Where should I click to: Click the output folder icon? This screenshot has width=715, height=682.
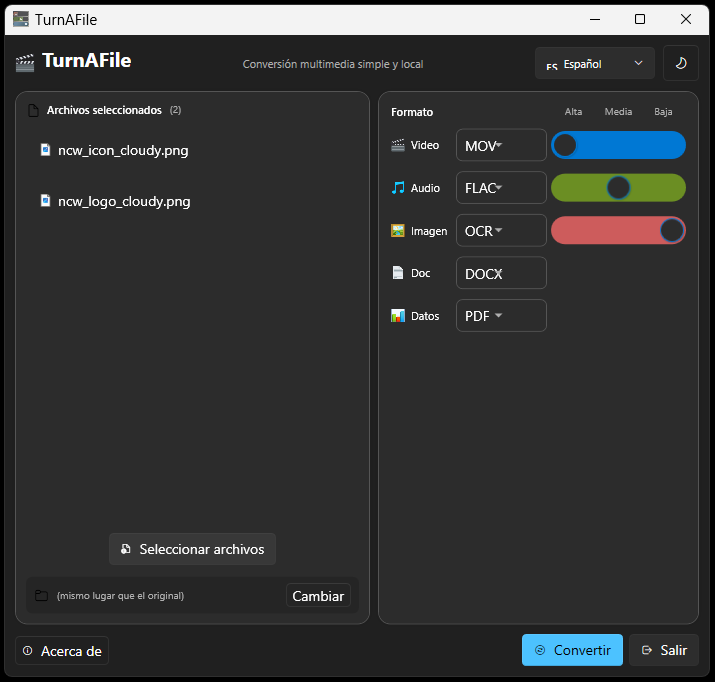41,596
